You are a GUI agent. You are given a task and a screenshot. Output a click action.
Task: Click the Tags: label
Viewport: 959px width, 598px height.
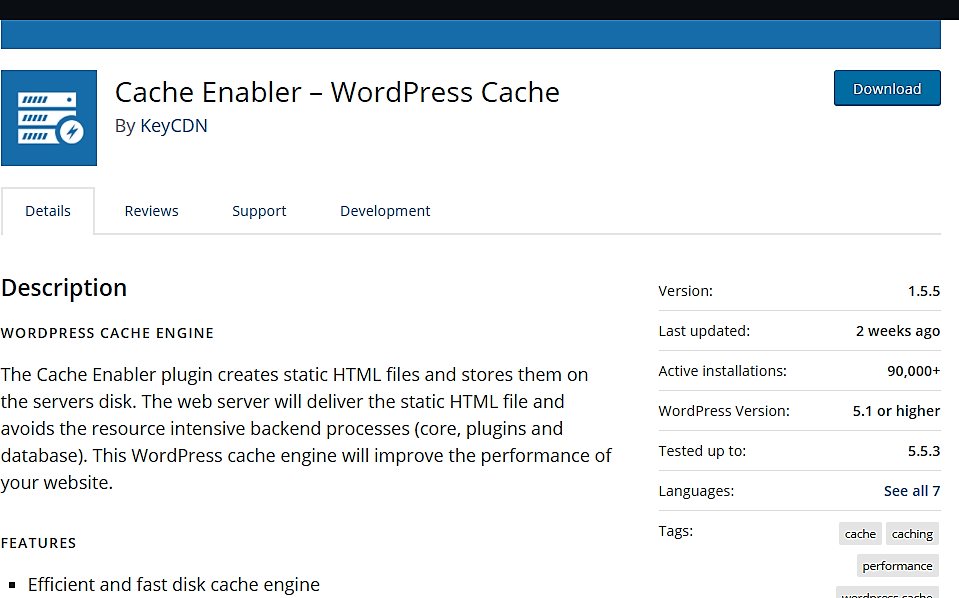pos(676,531)
